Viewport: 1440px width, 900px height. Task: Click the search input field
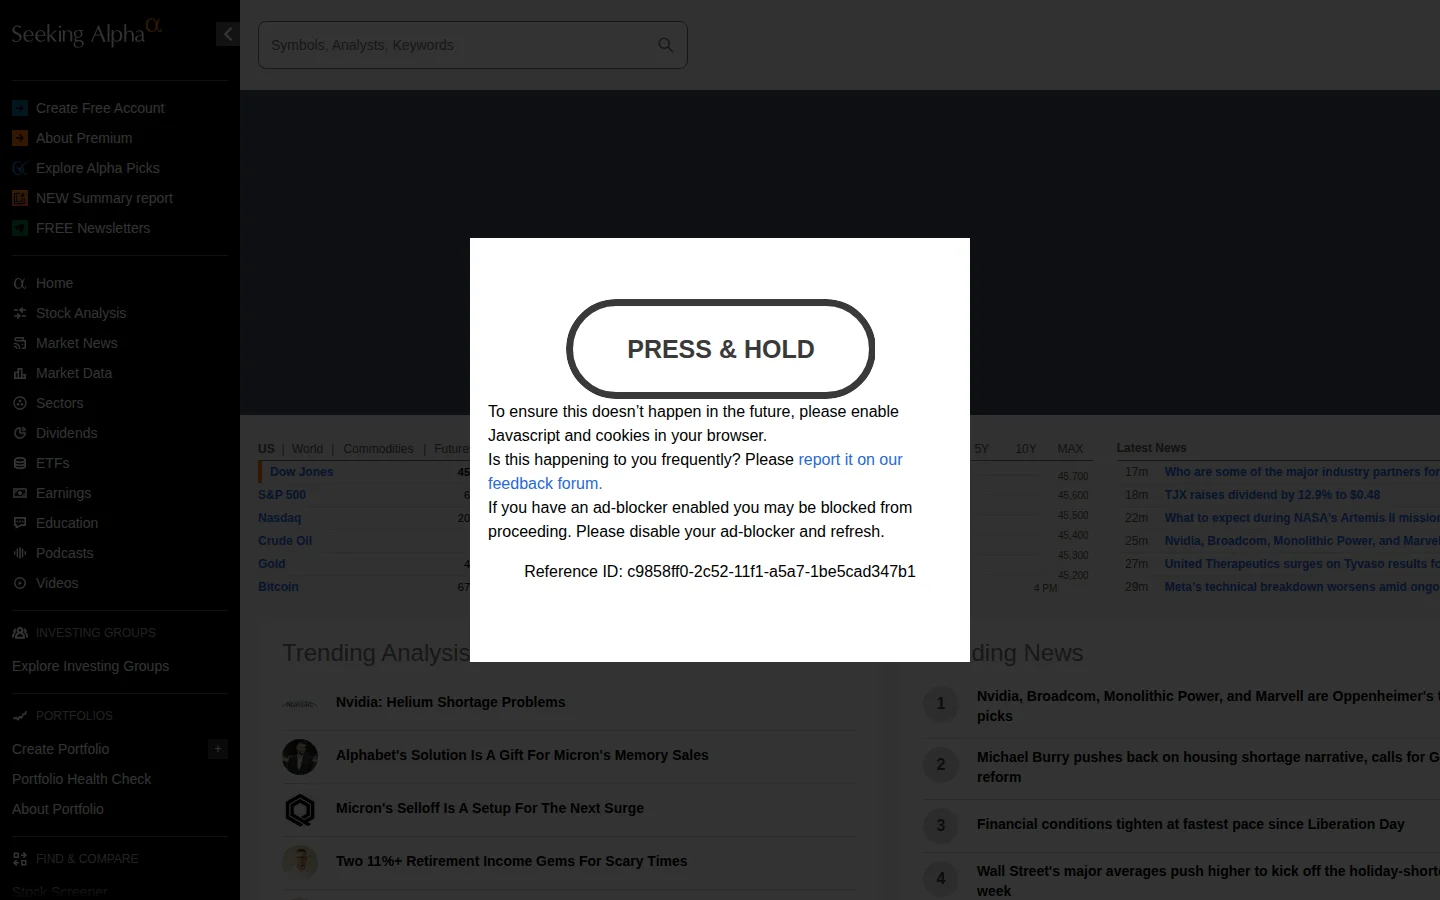point(455,45)
